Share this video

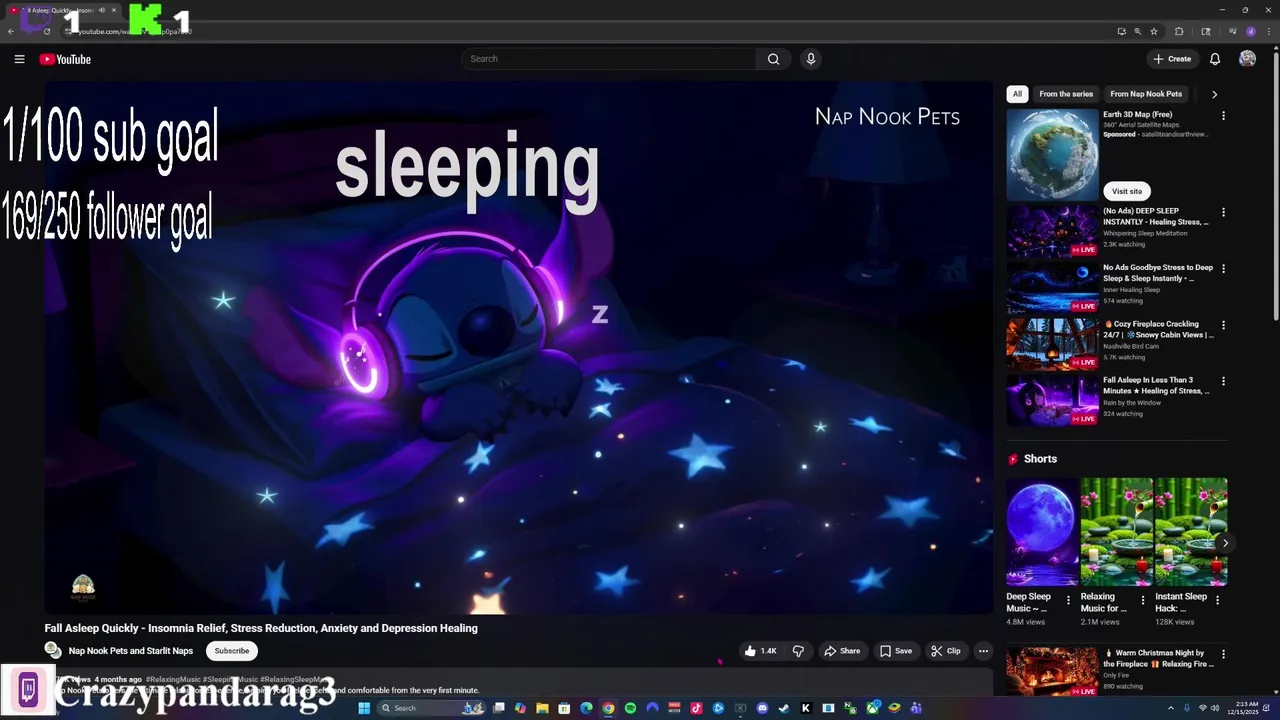pyautogui.click(x=842, y=651)
